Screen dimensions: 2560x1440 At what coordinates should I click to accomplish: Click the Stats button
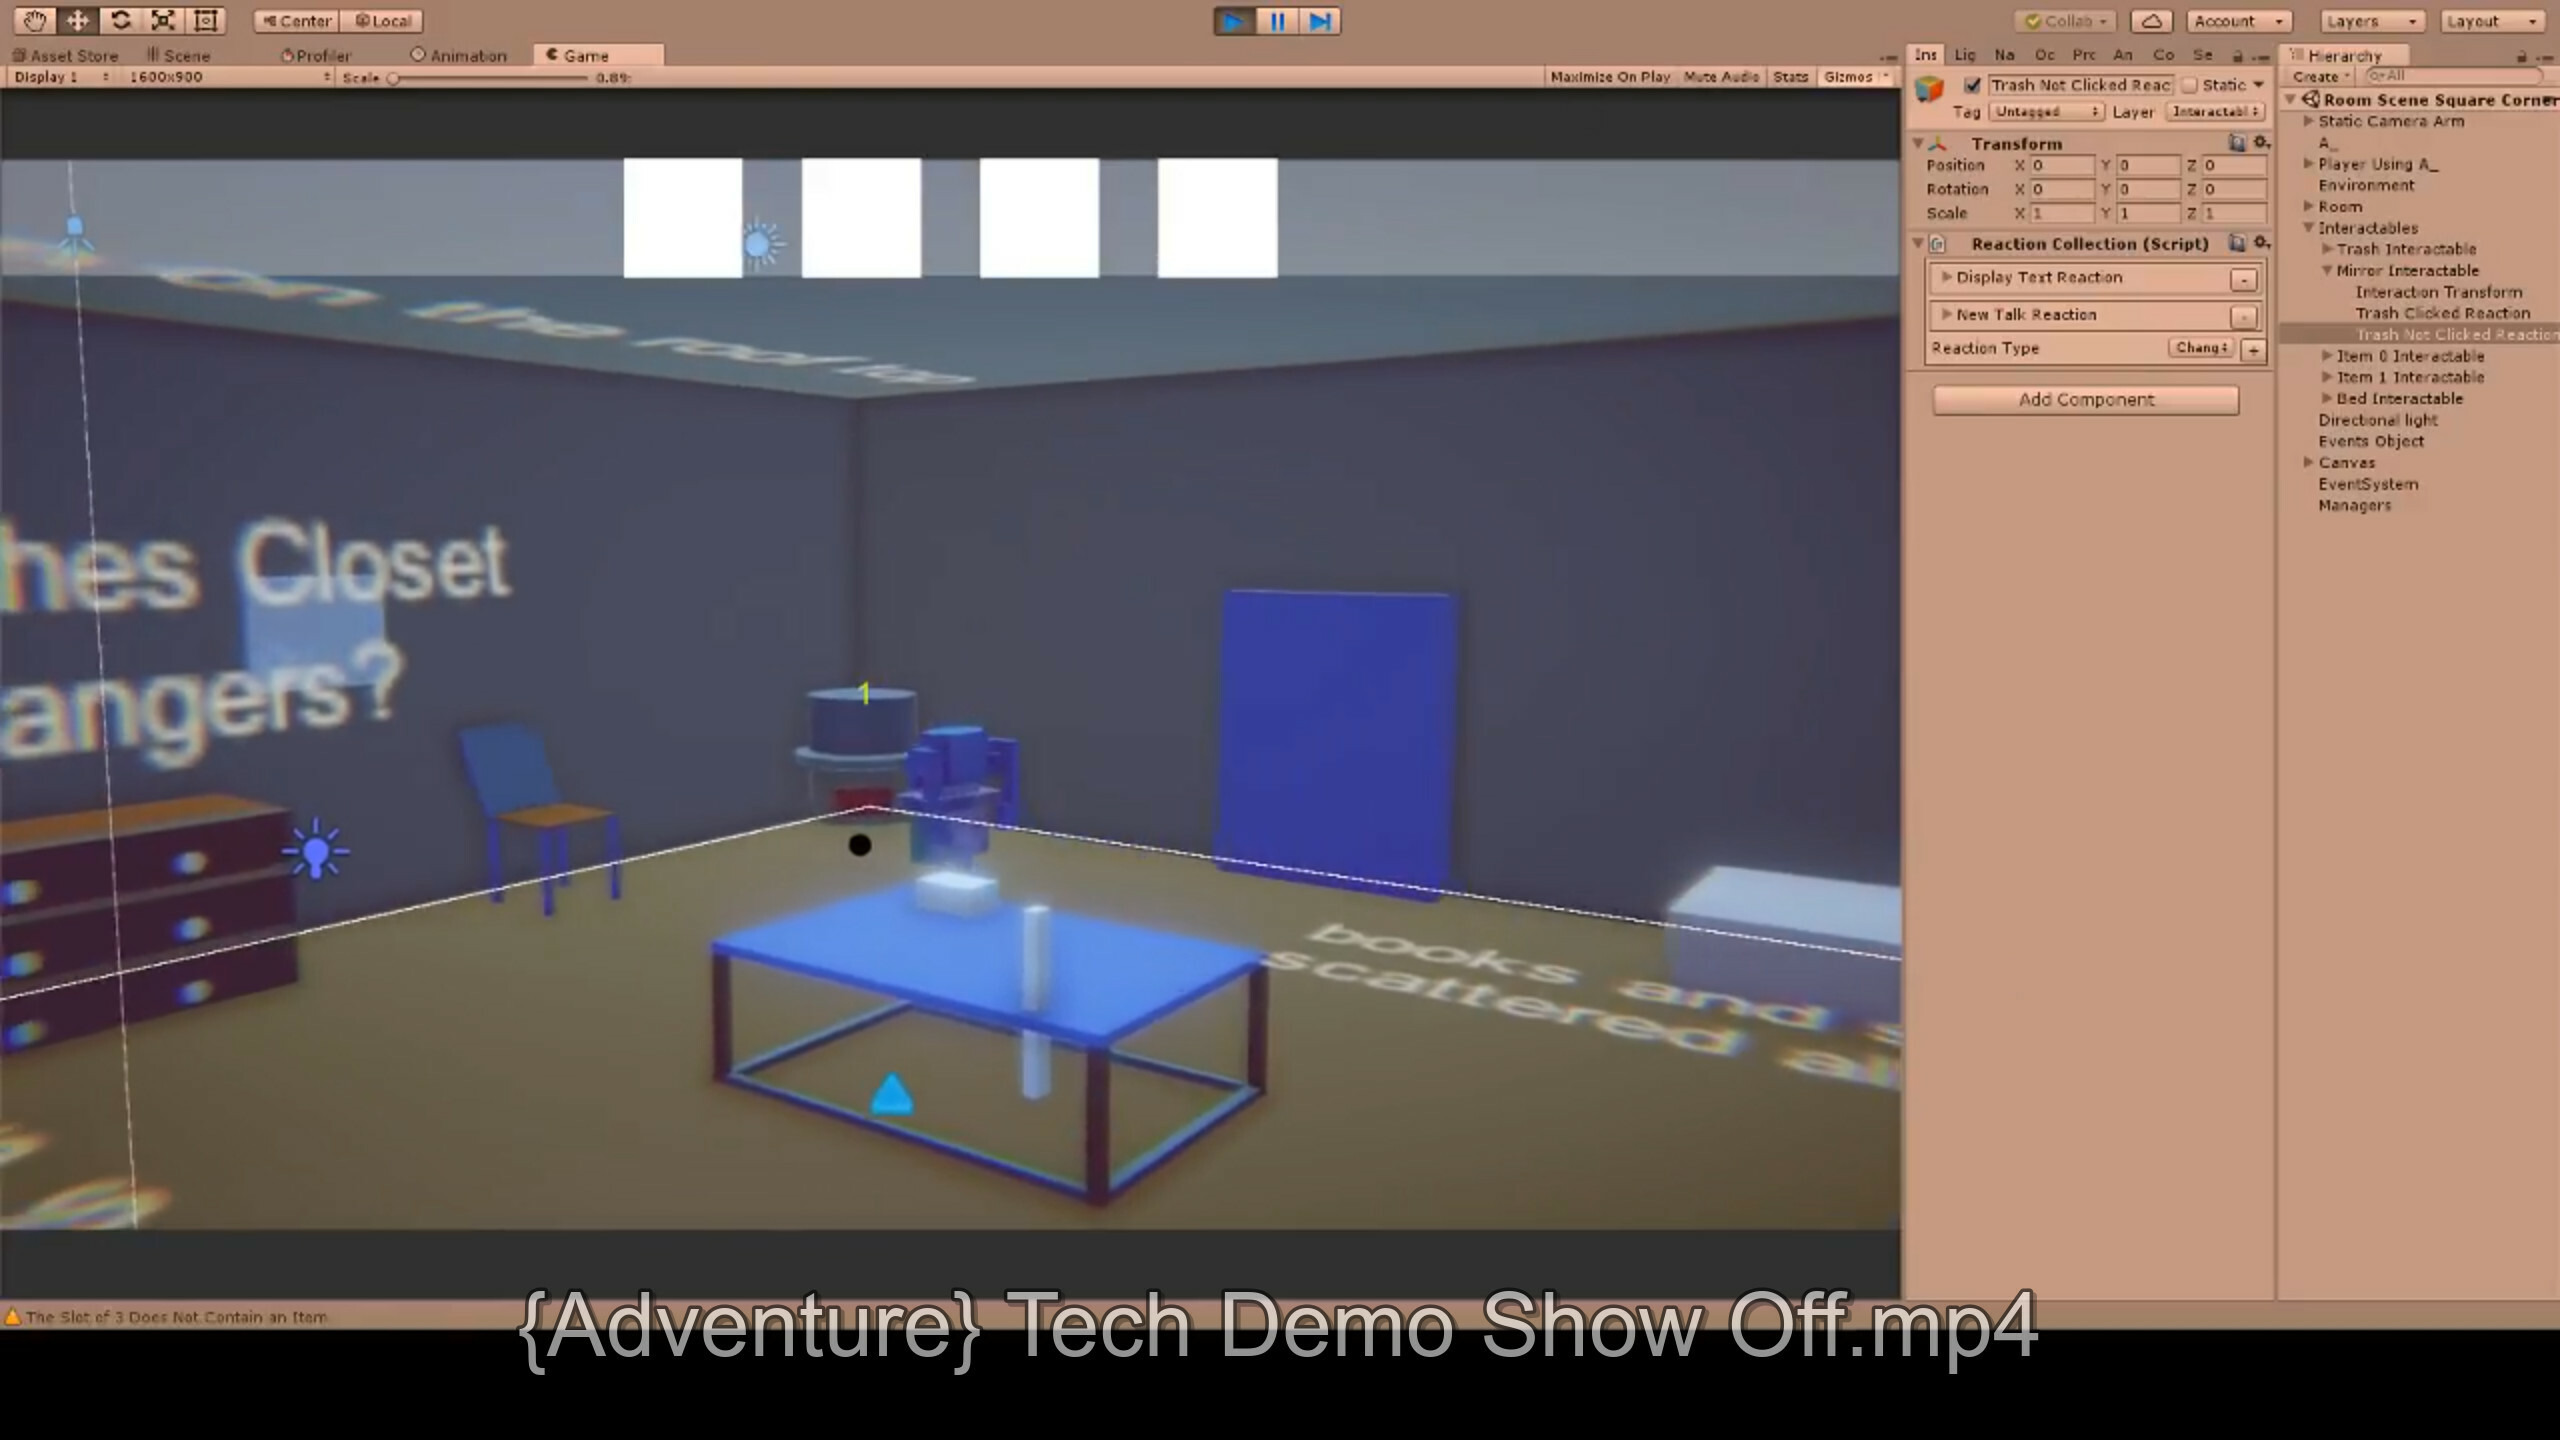(x=1790, y=77)
